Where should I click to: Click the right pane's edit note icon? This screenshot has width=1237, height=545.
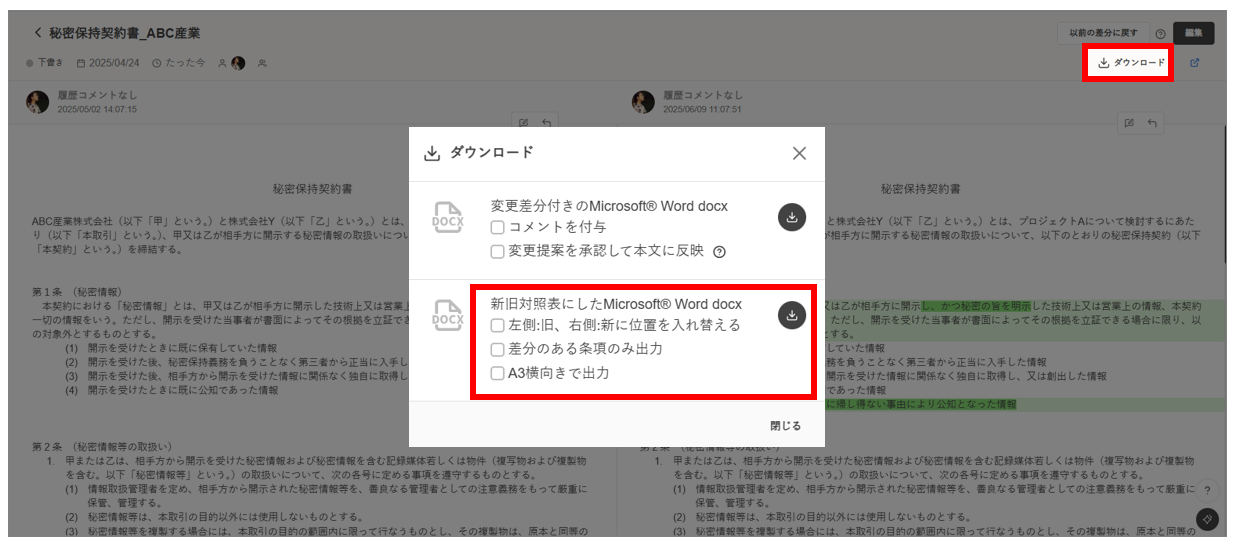[1128, 123]
